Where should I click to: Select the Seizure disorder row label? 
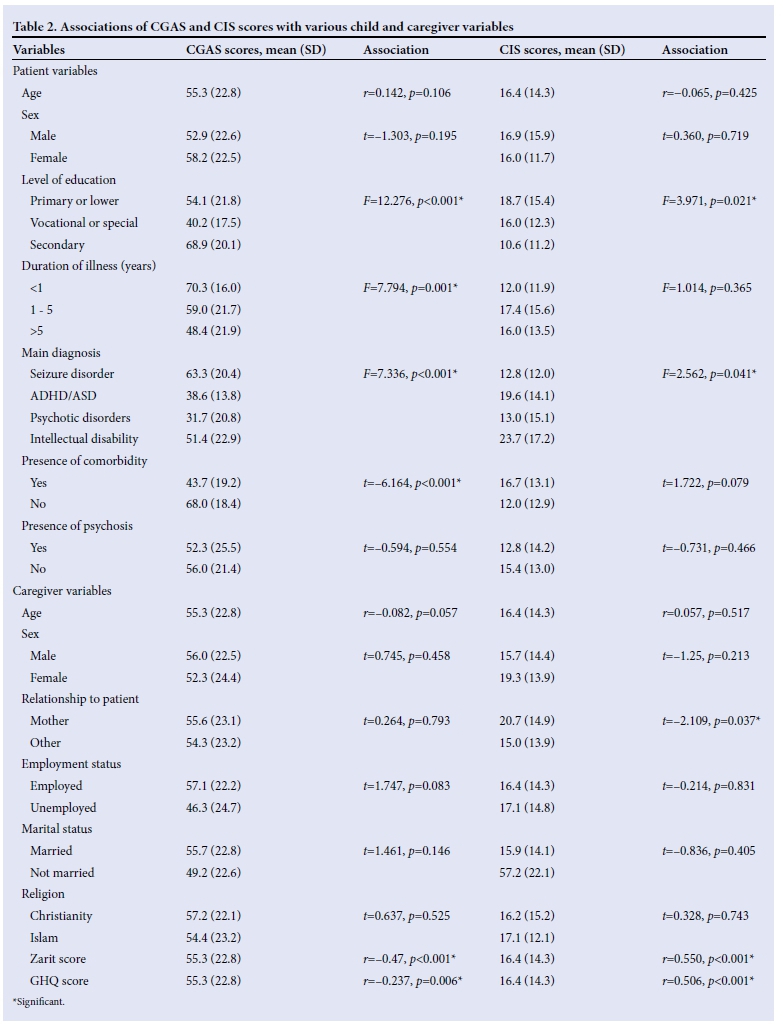(x=72, y=374)
